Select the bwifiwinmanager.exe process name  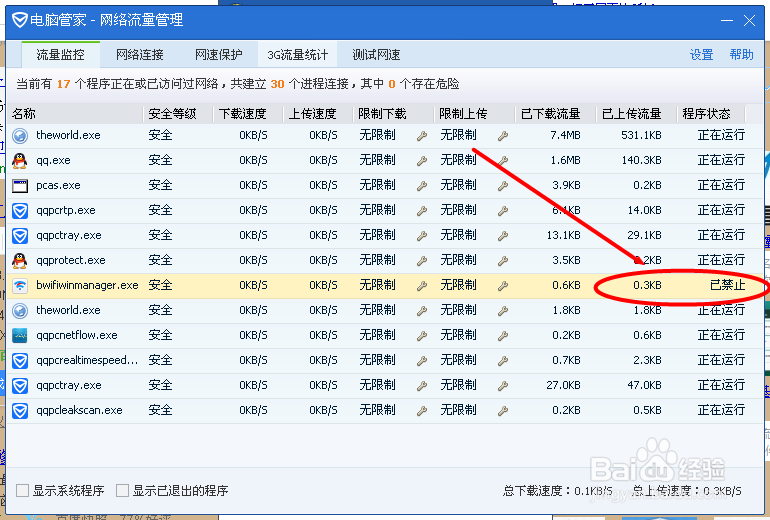pos(87,285)
